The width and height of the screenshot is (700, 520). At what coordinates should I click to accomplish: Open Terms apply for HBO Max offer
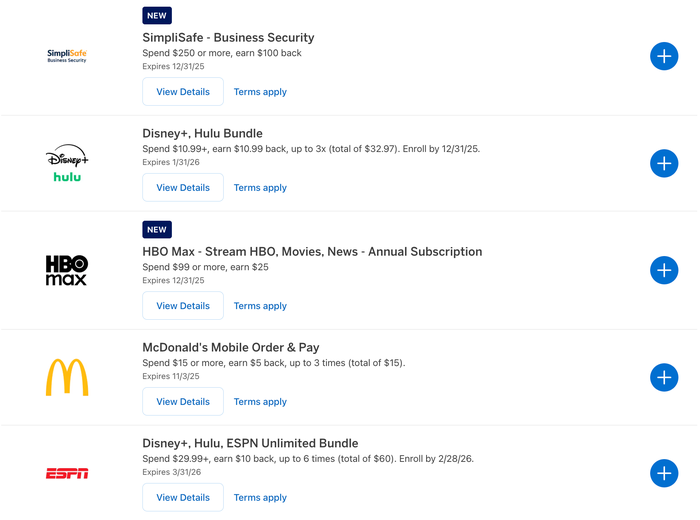pyautogui.click(x=260, y=306)
